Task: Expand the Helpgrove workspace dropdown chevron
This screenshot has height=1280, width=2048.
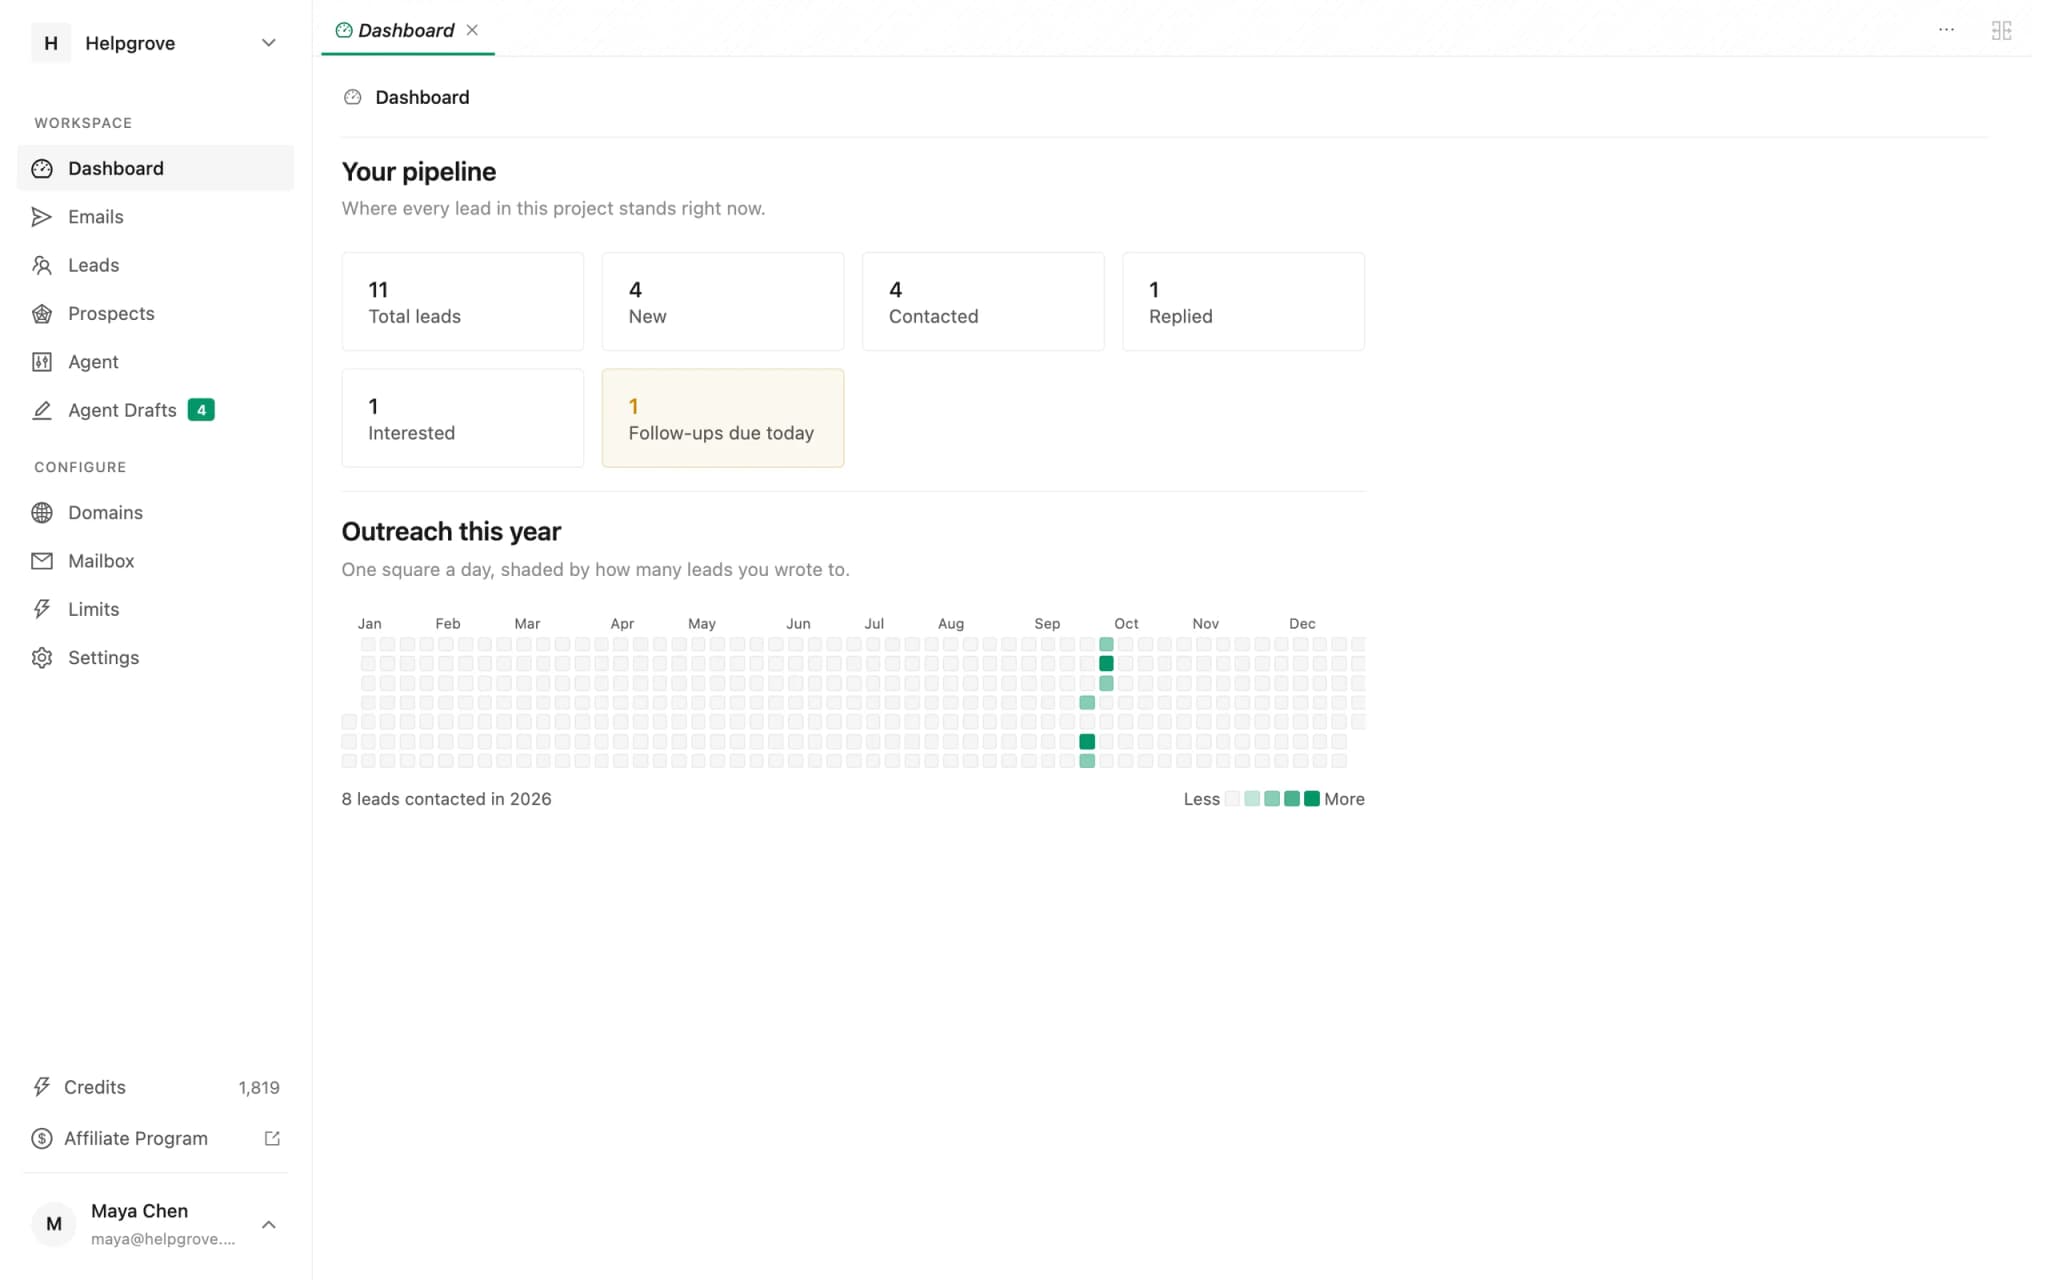Action: (268, 43)
